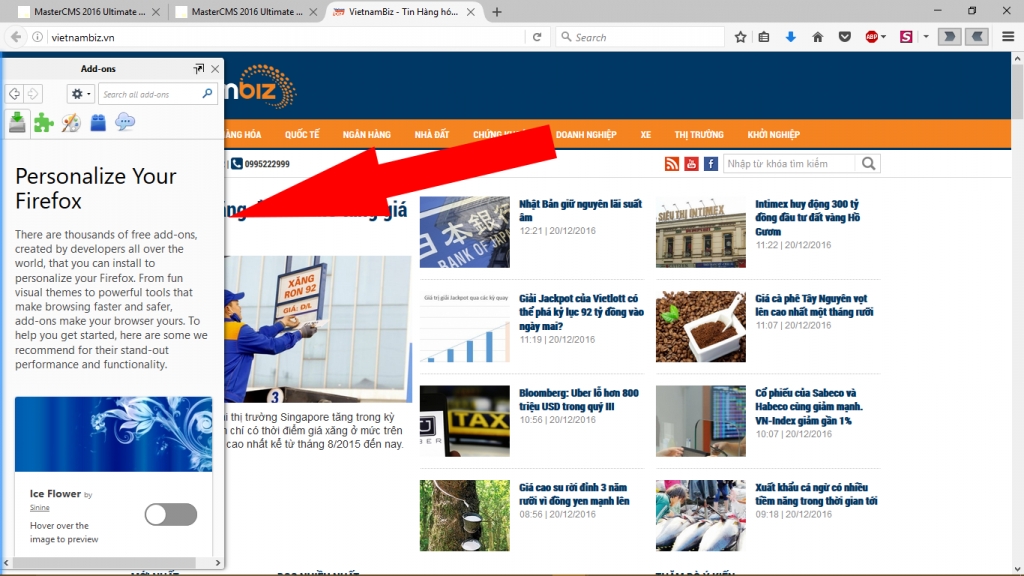Screen dimensions: 1024x576
Task: Open NHÀ ĐẤT menu item
Action: pyautogui.click(x=432, y=135)
